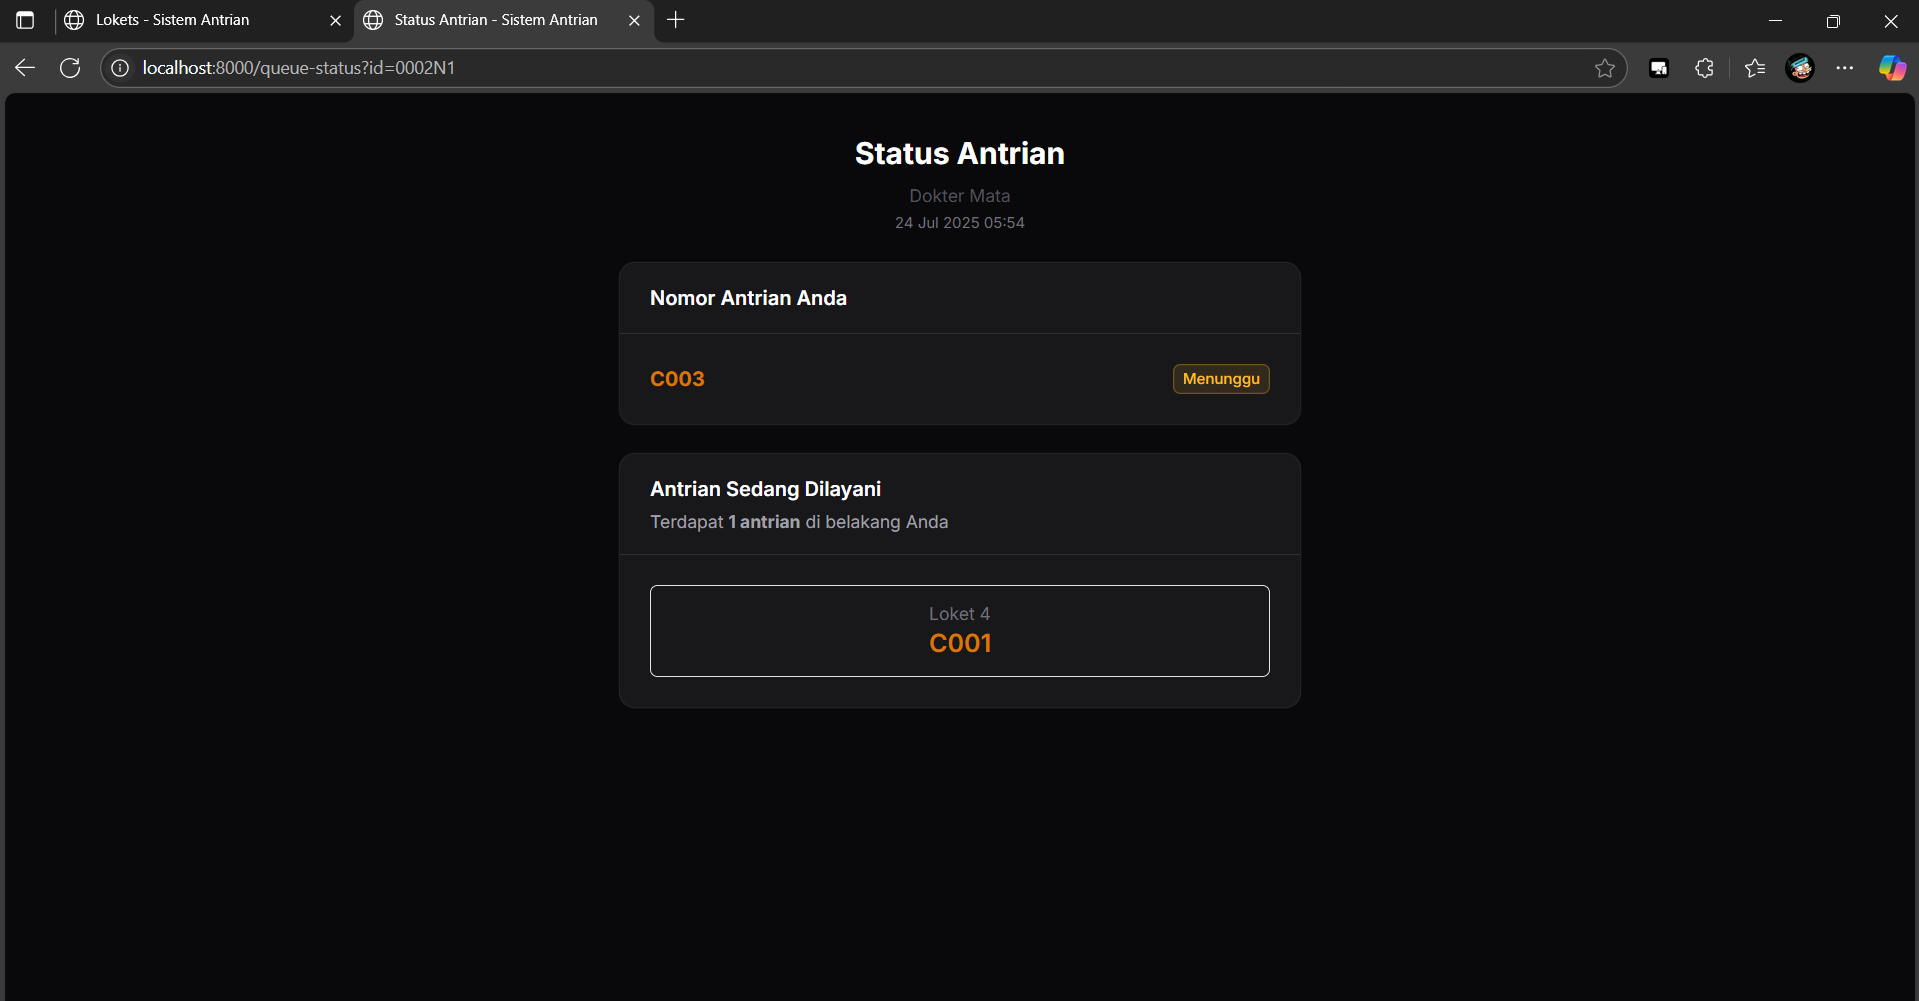Viewport: 1919px width, 1001px height.
Task: Open a new browser tab
Action: (x=676, y=20)
